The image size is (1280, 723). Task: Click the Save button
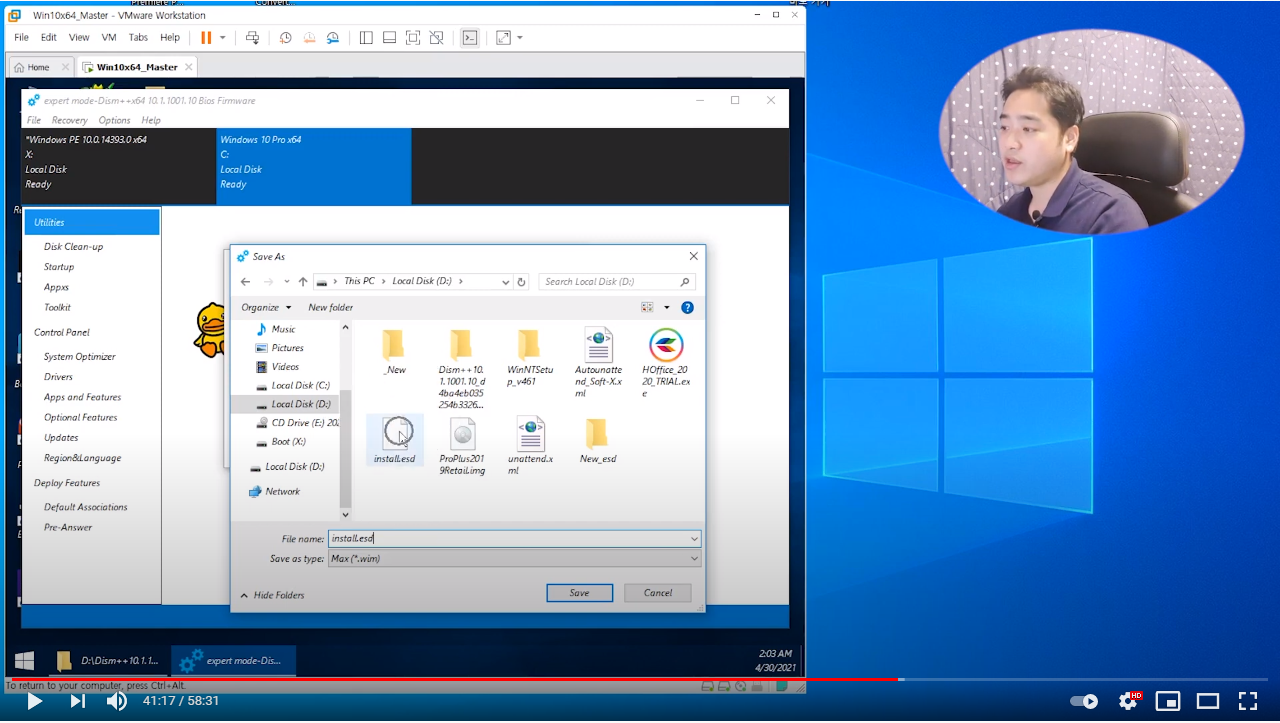pos(580,593)
